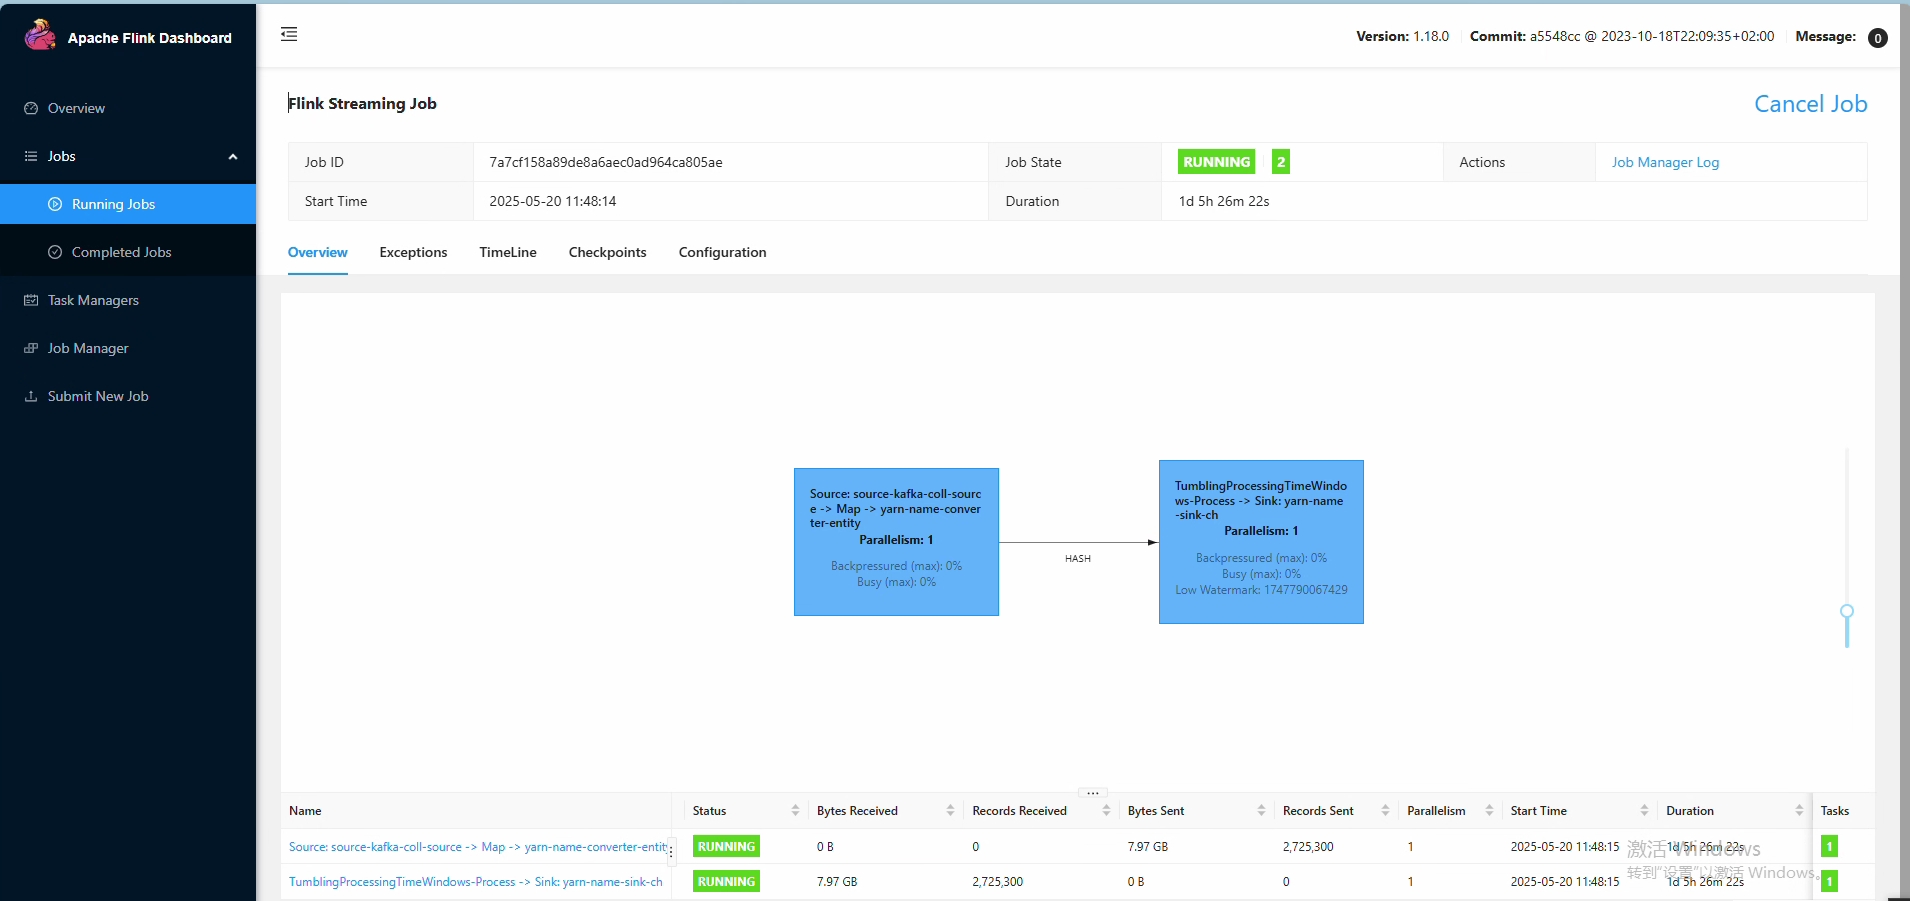
Task: Switch to the Exceptions tab
Action: pos(413,252)
